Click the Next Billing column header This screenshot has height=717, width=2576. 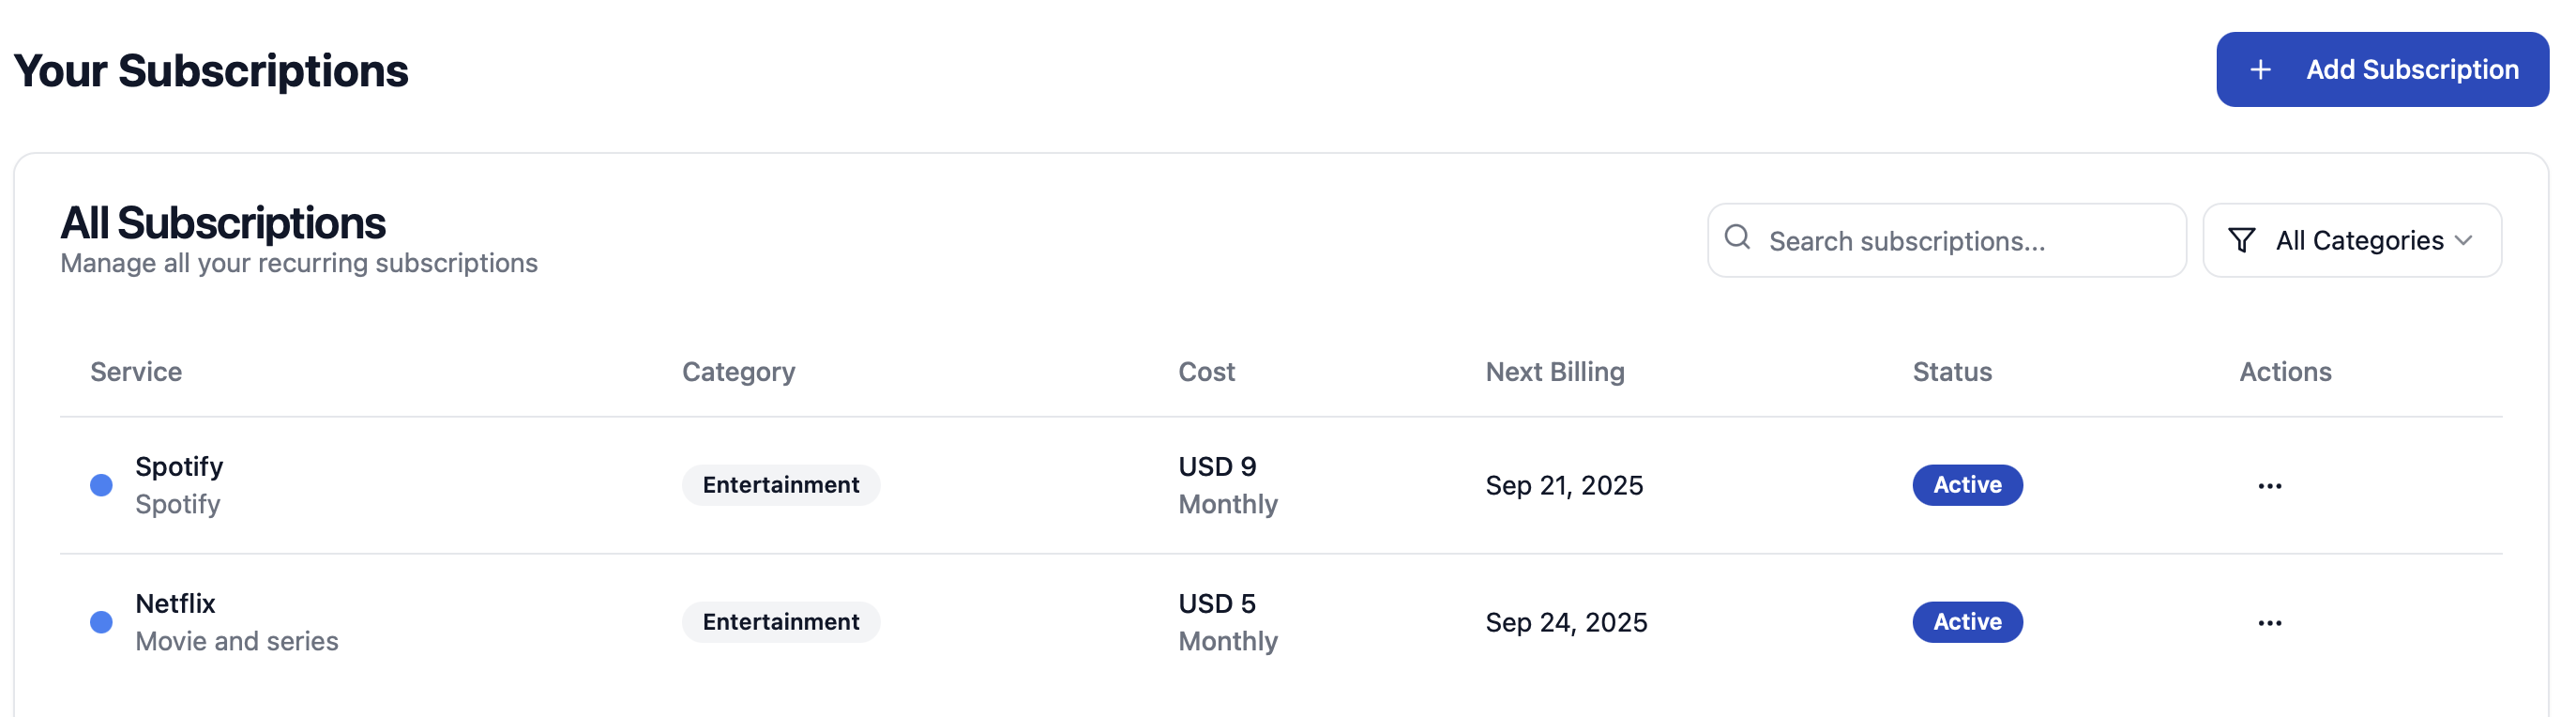[1554, 372]
